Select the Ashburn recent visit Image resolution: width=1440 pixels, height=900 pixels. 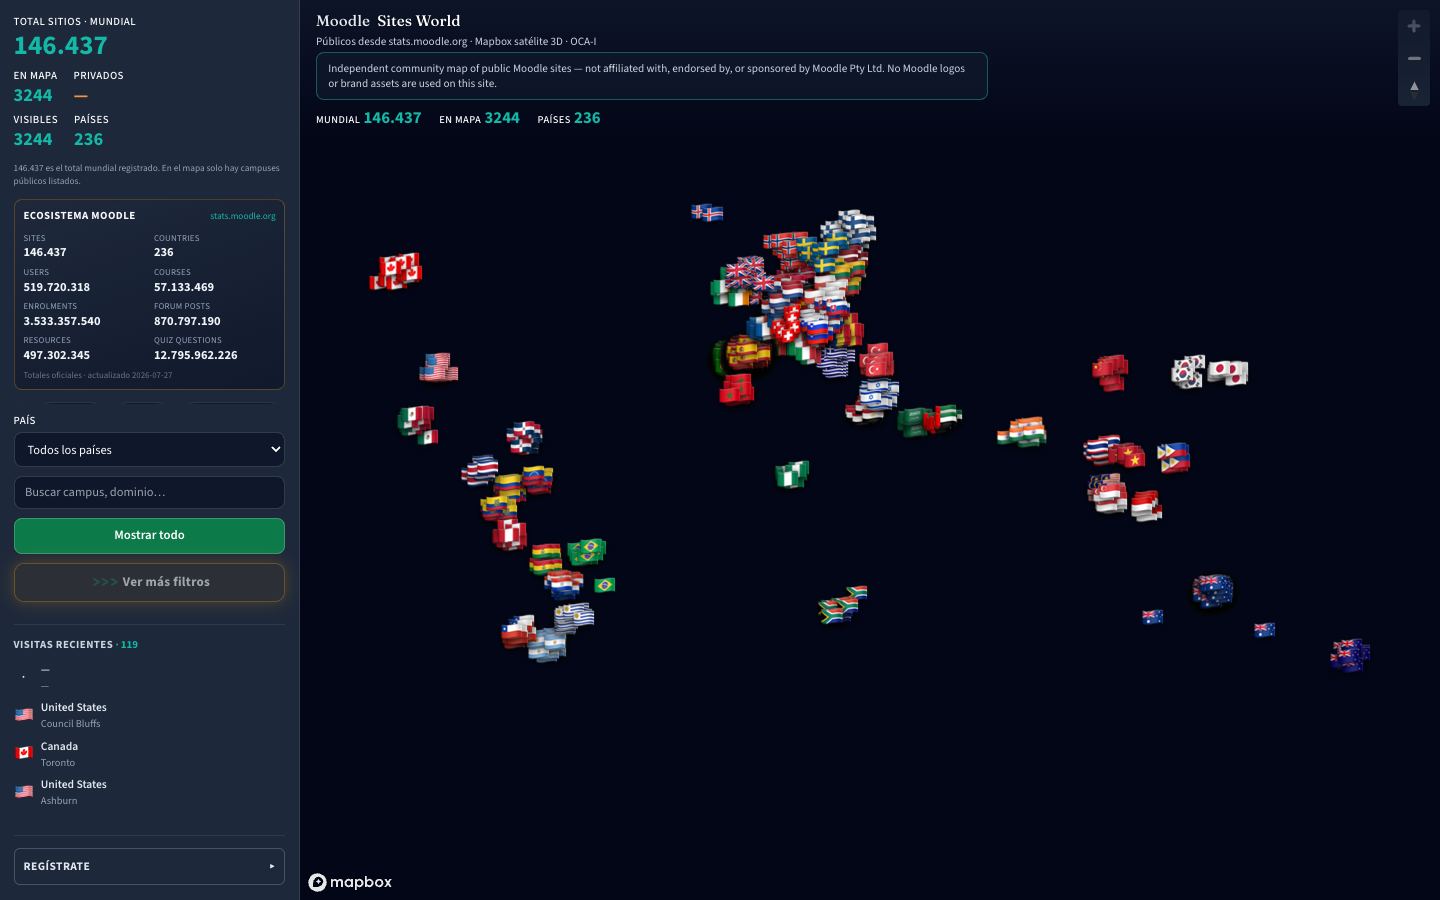tap(149, 792)
